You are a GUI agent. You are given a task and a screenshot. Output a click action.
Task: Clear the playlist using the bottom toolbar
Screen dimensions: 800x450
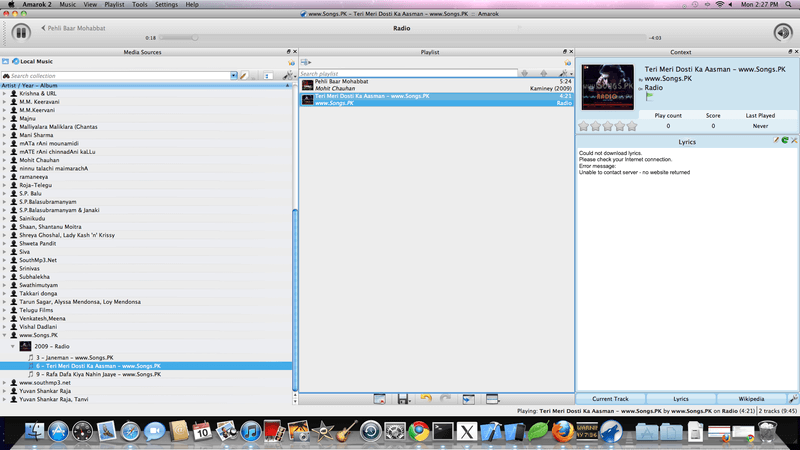(x=379, y=399)
